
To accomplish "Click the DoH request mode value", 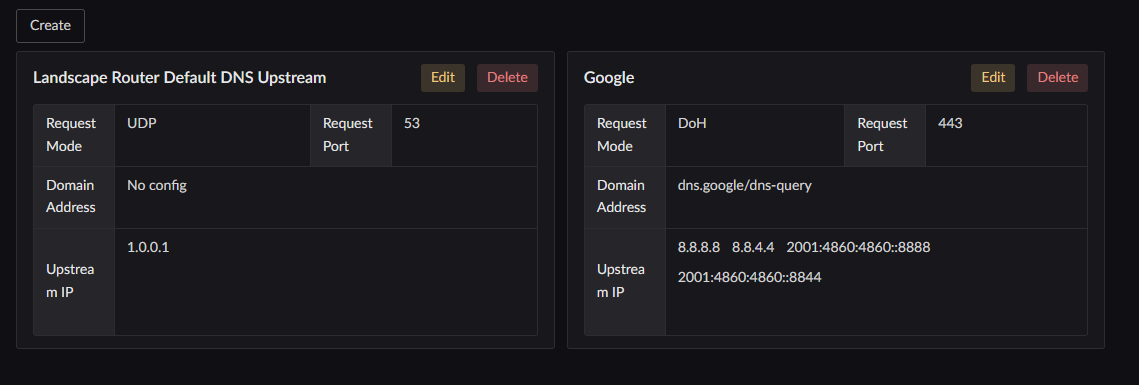I will (x=692, y=123).
